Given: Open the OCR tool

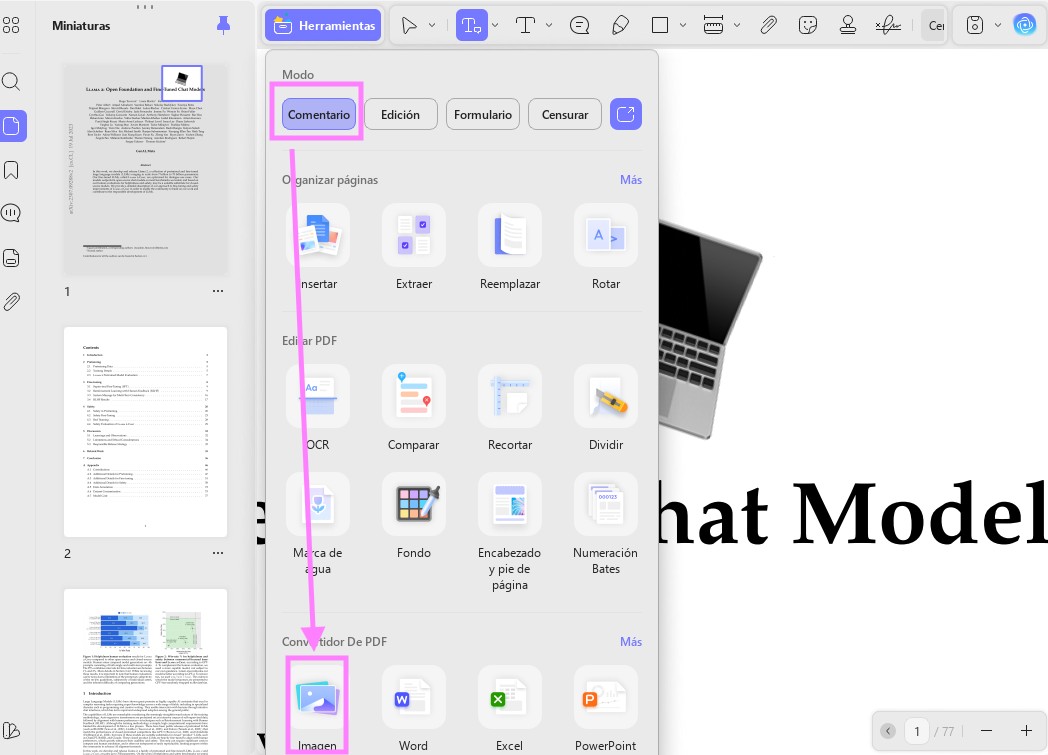Looking at the screenshot, I should click(x=318, y=396).
